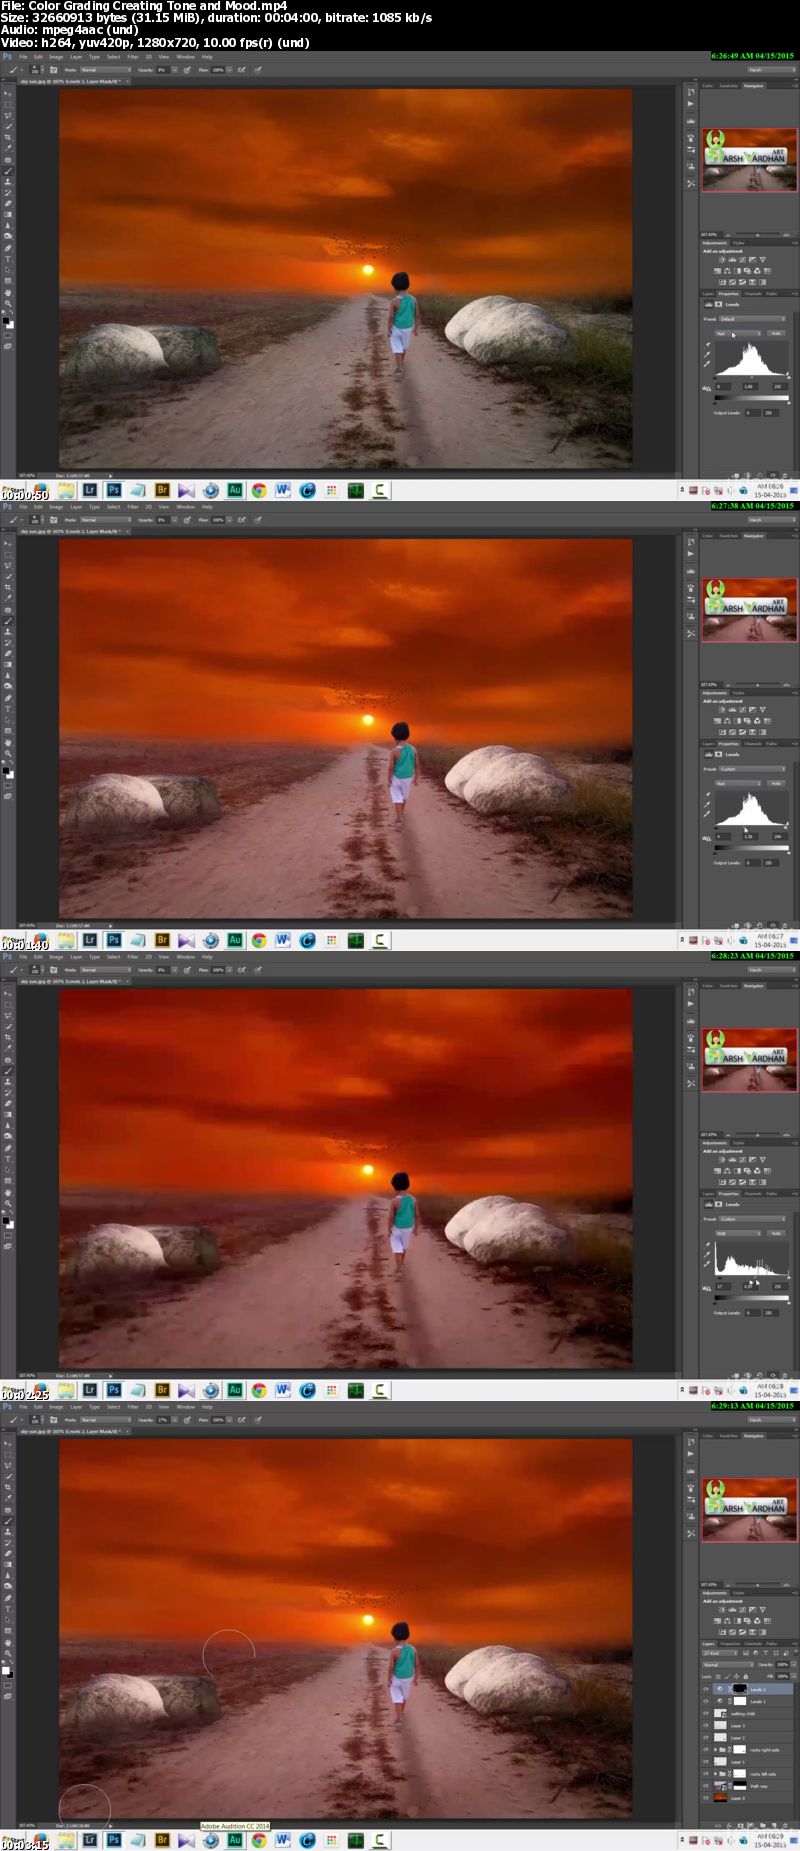The image size is (800, 1851).
Task: Click the Auto button in the 00:00:50 frame
Action: 776,333
